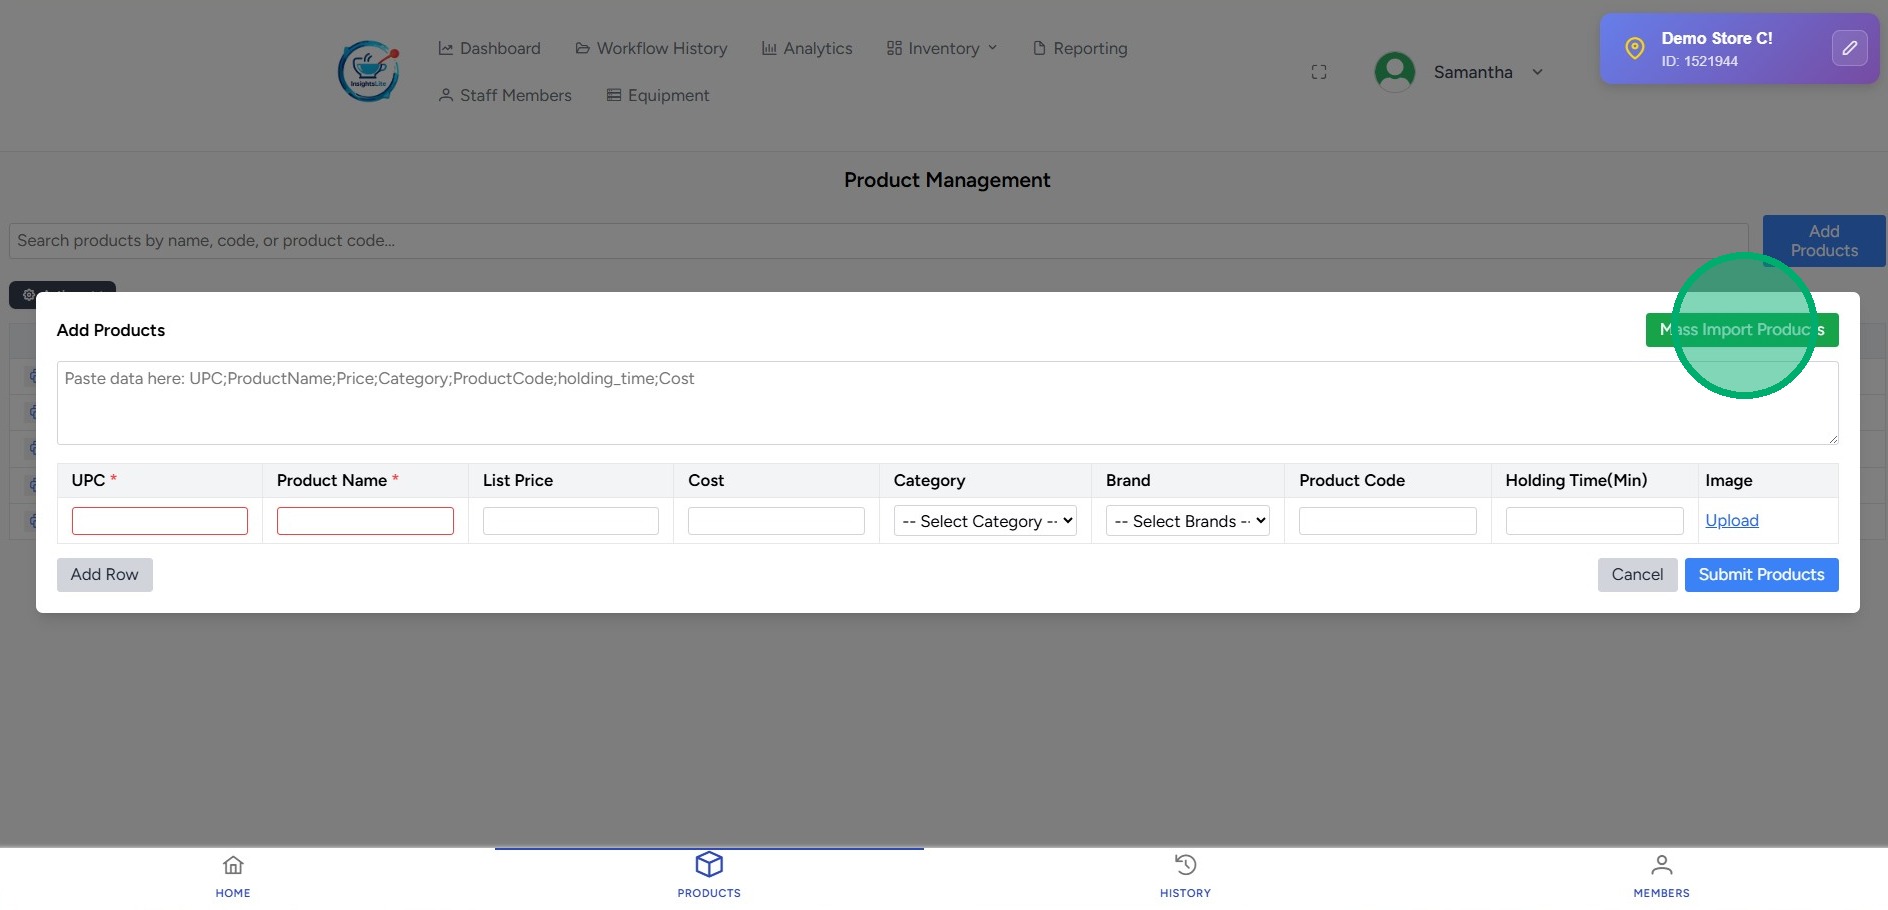Open History from bottom navigation

click(x=1185, y=875)
